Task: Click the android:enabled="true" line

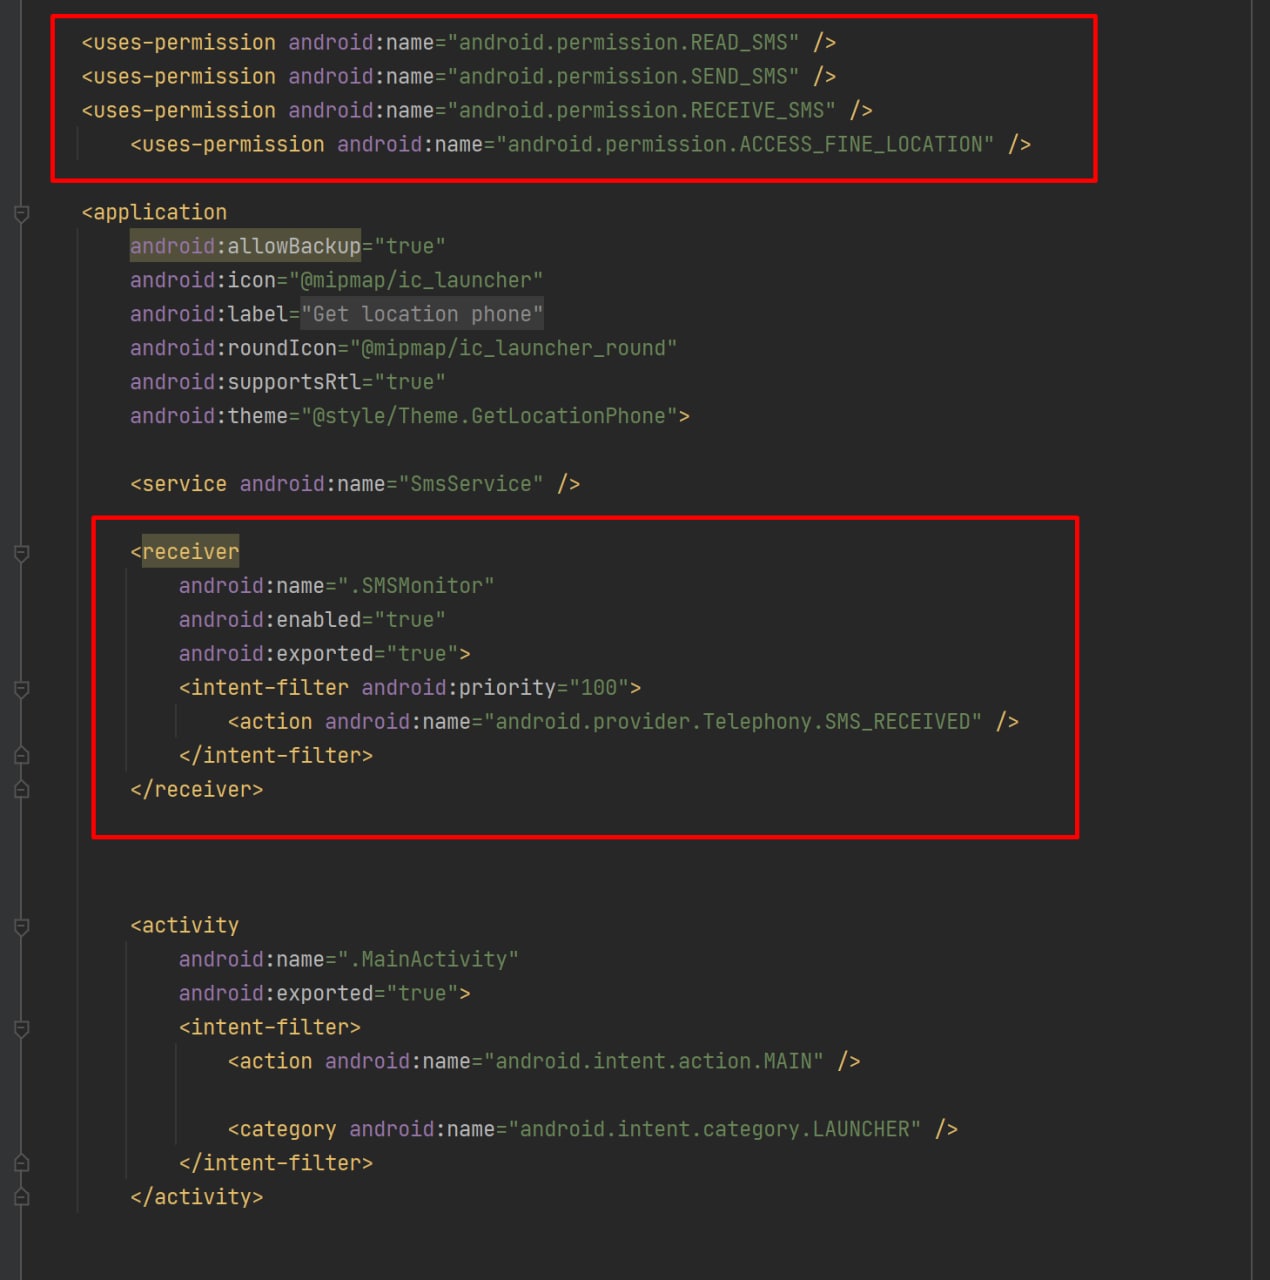Action: 312,620
